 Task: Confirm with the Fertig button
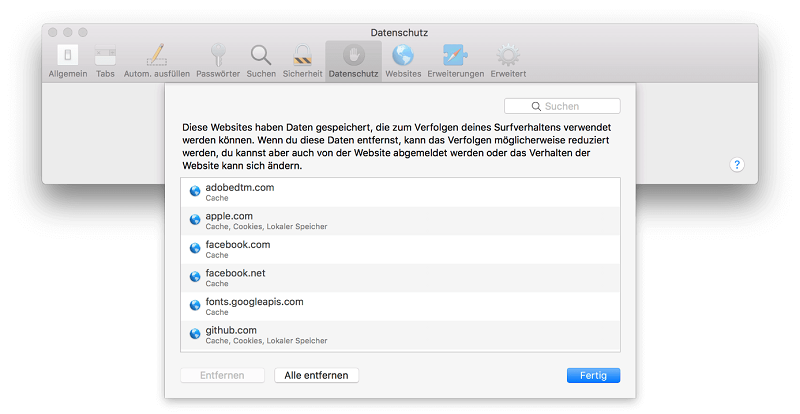[x=593, y=375]
